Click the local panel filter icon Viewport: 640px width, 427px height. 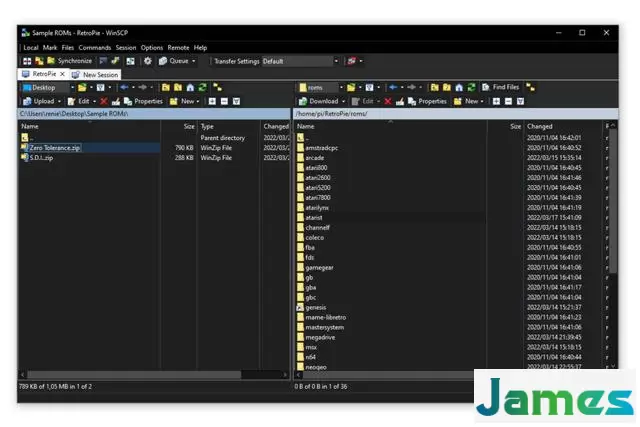pyautogui.click(x=100, y=87)
